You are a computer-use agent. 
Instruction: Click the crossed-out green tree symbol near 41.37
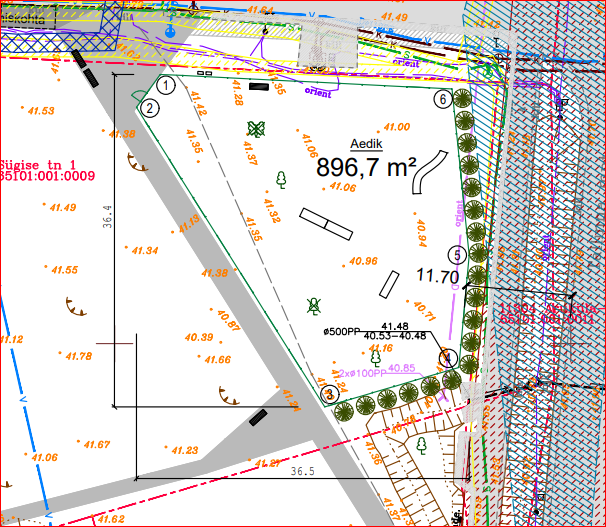tap(256, 128)
